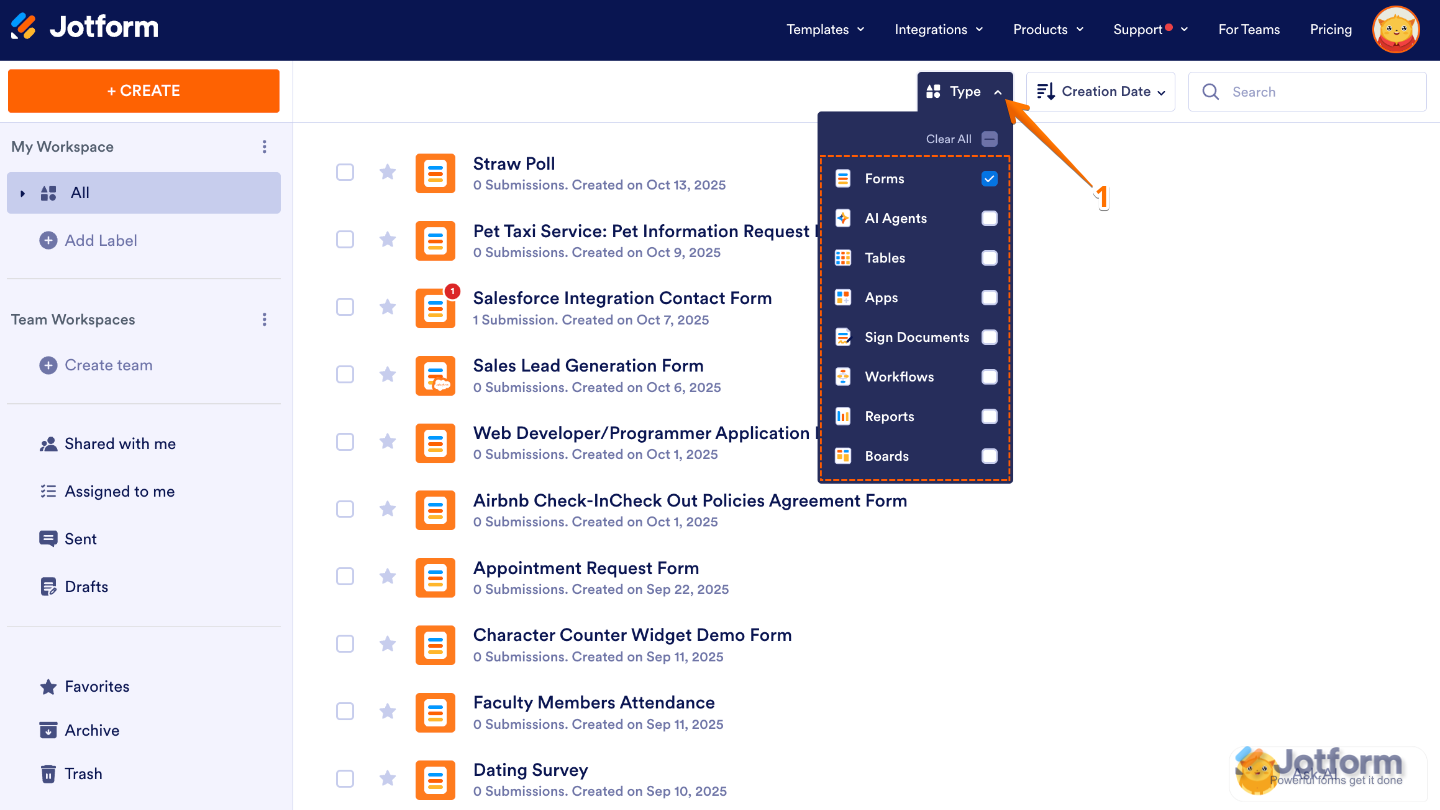Click Clear All in the filter panel

(x=948, y=139)
